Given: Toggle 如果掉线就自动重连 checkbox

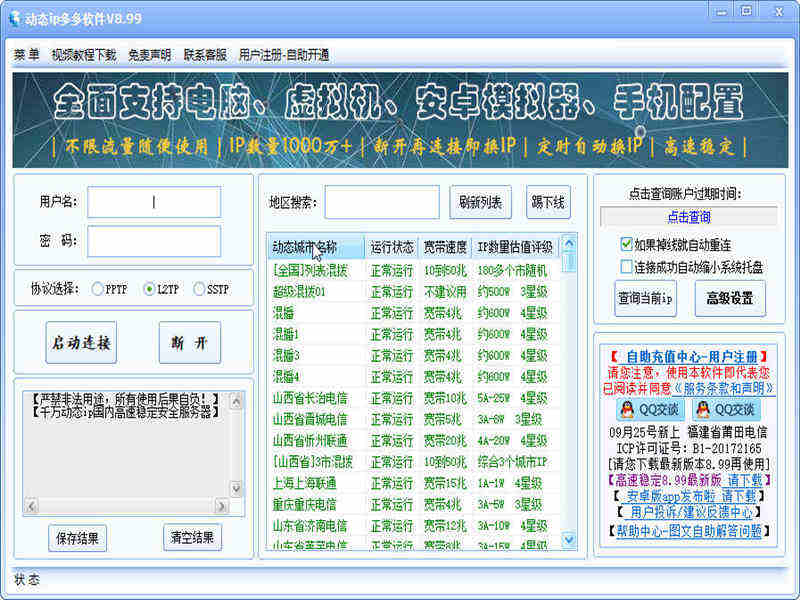Looking at the screenshot, I should tap(627, 244).
